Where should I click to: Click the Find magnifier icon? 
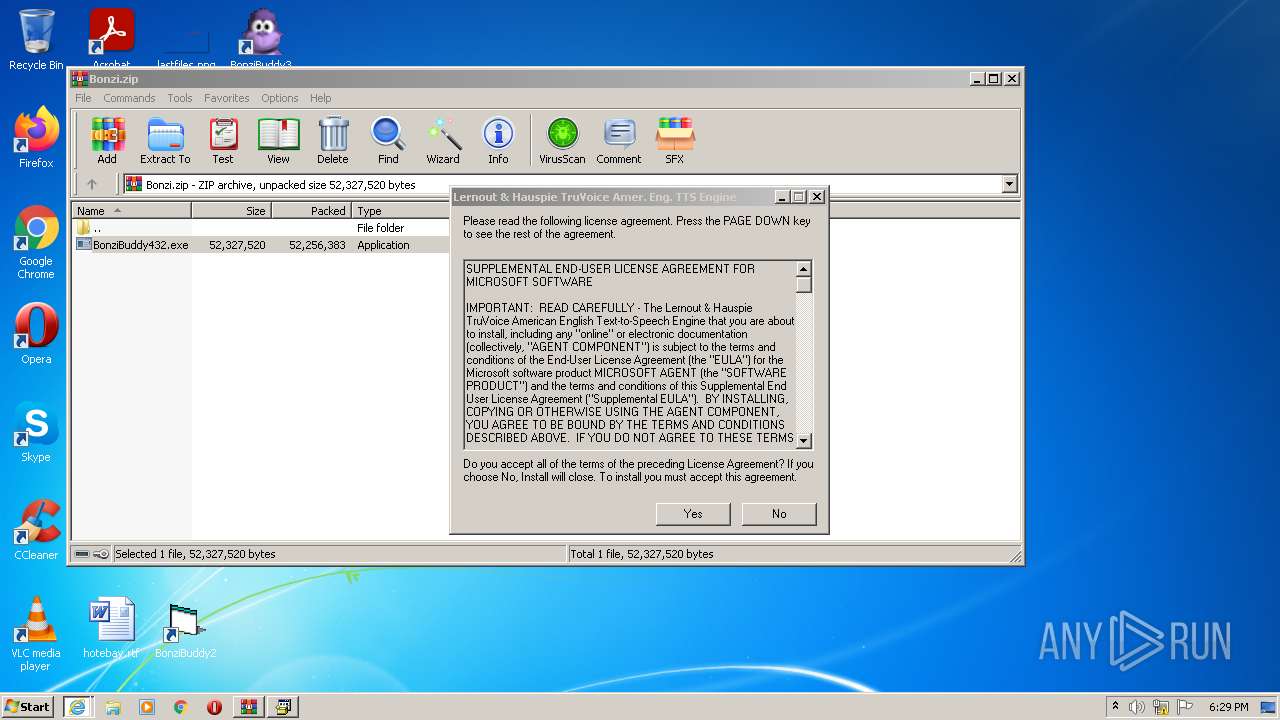[388, 140]
